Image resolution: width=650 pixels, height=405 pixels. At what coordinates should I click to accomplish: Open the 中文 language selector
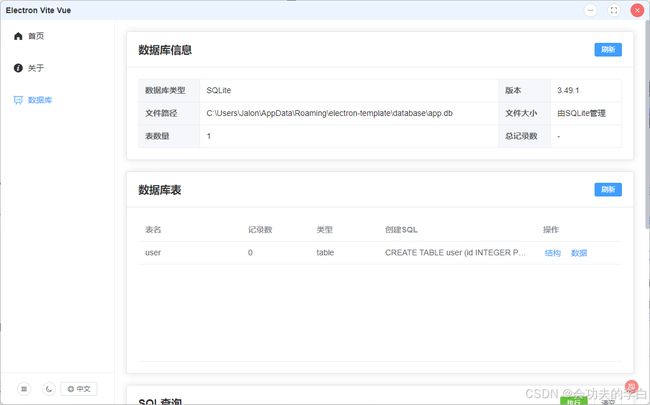click(79, 389)
